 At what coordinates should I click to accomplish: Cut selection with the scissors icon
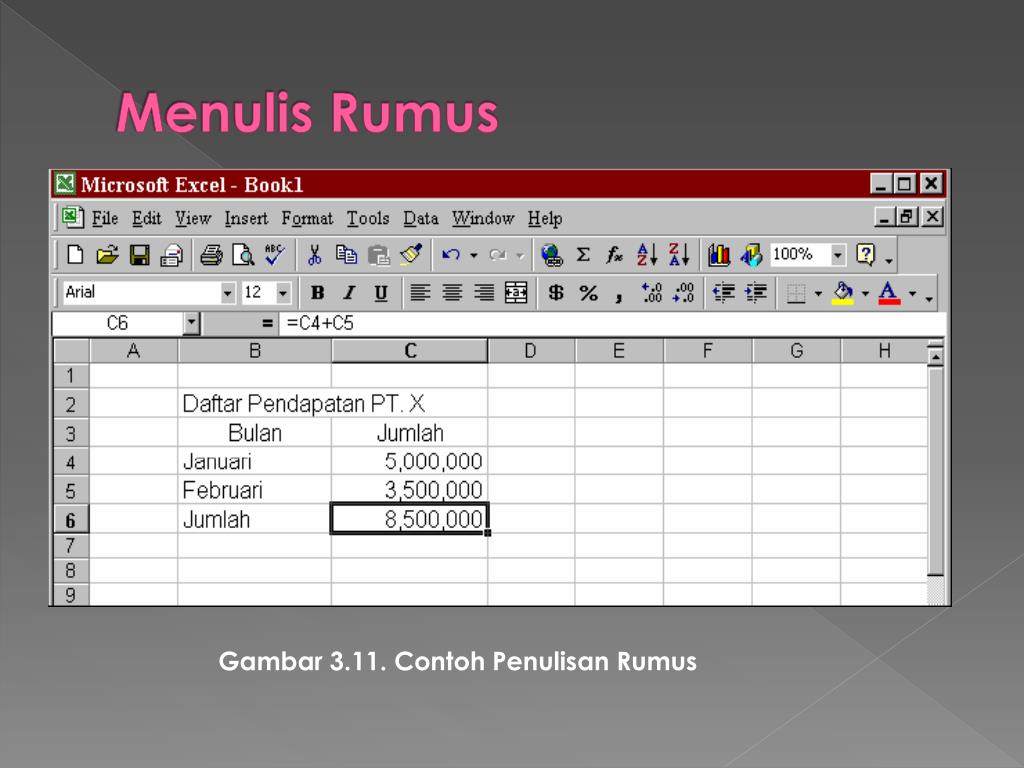(314, 255)
